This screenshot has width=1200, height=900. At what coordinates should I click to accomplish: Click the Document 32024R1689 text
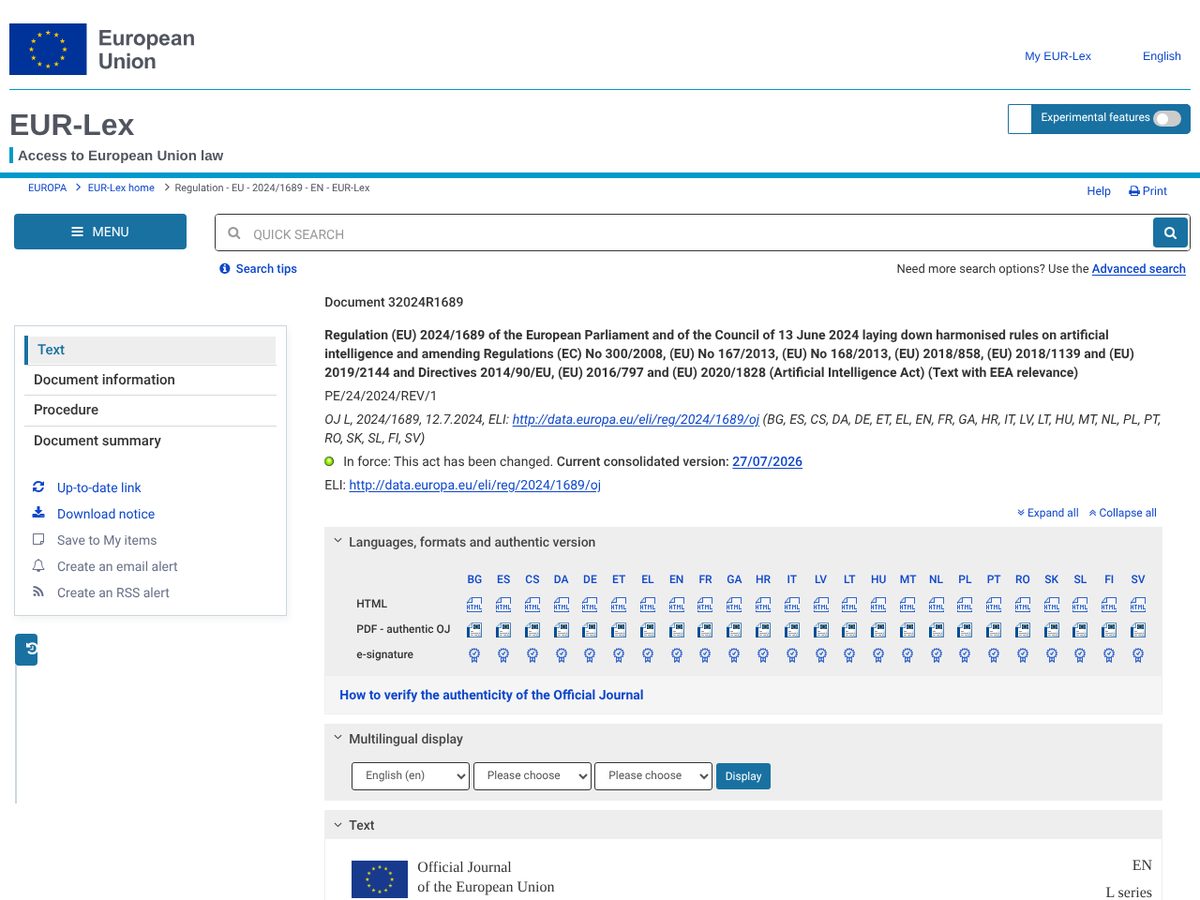click(x=394, y=302)
